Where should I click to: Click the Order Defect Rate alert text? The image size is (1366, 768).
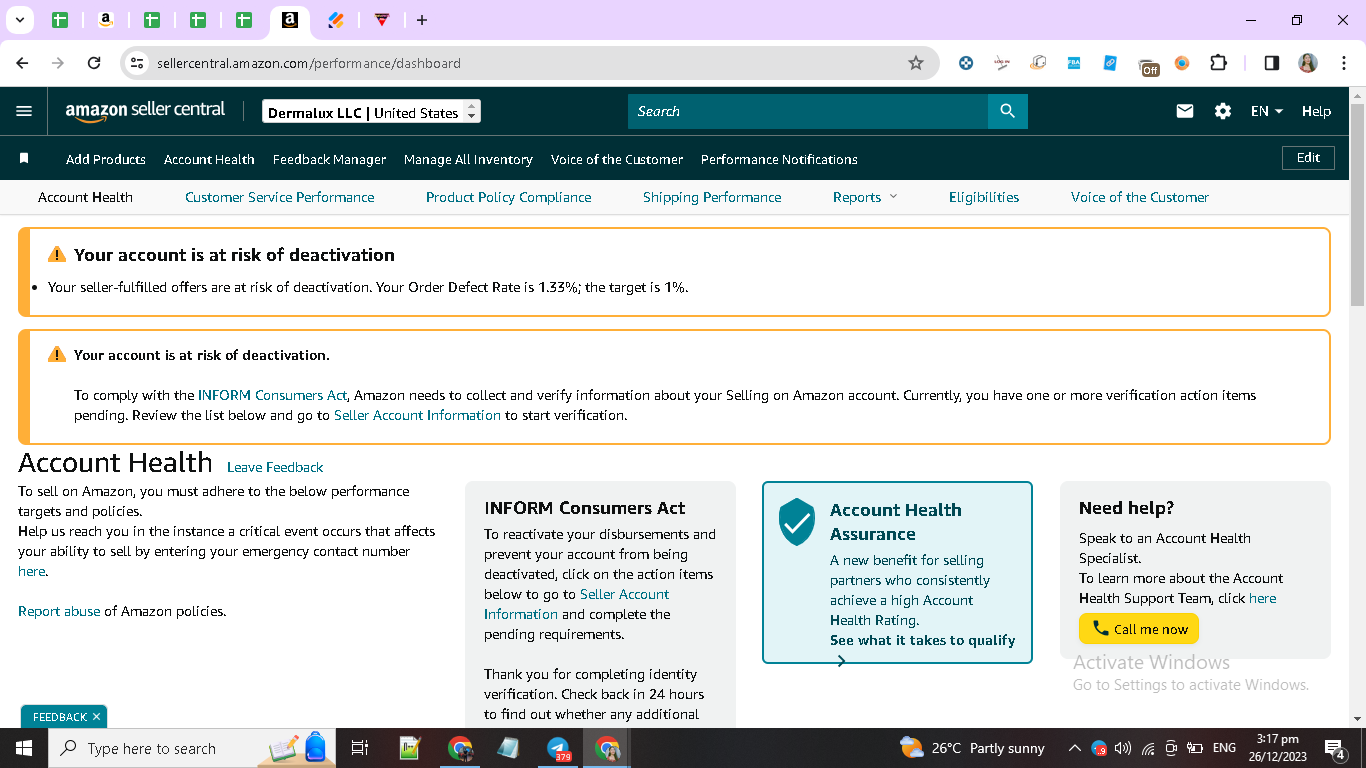coord(368,287)
